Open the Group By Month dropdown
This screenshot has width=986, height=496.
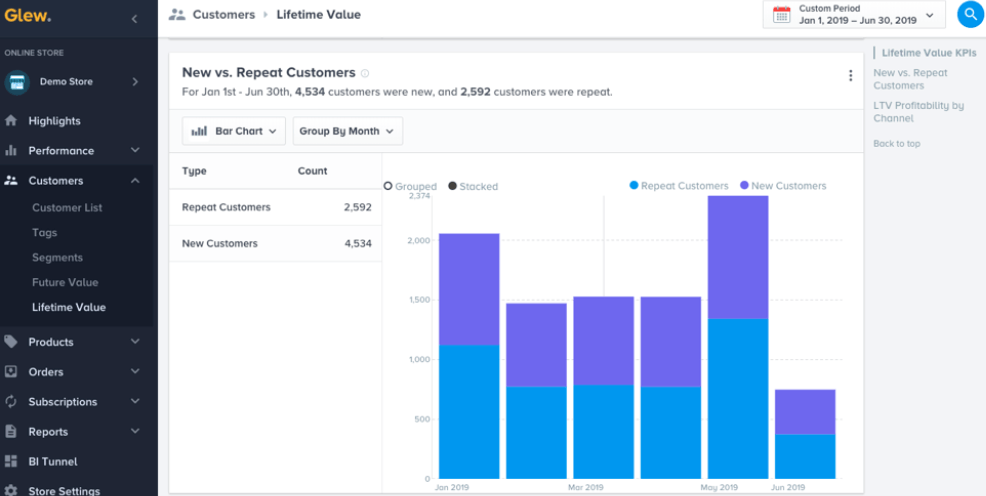tap(348, 131)
